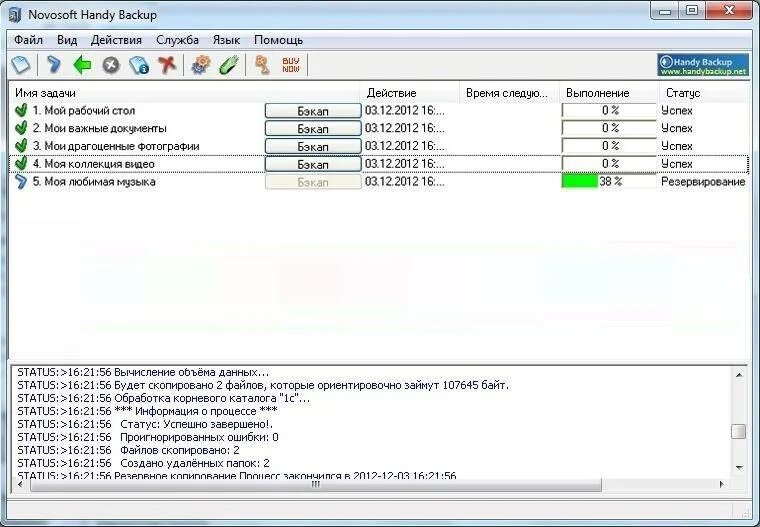Image resolution: width=760 pixels, height=527 pixels.
Task: Click progress bar of Мой рабочий стол
Action: (609, 111)
